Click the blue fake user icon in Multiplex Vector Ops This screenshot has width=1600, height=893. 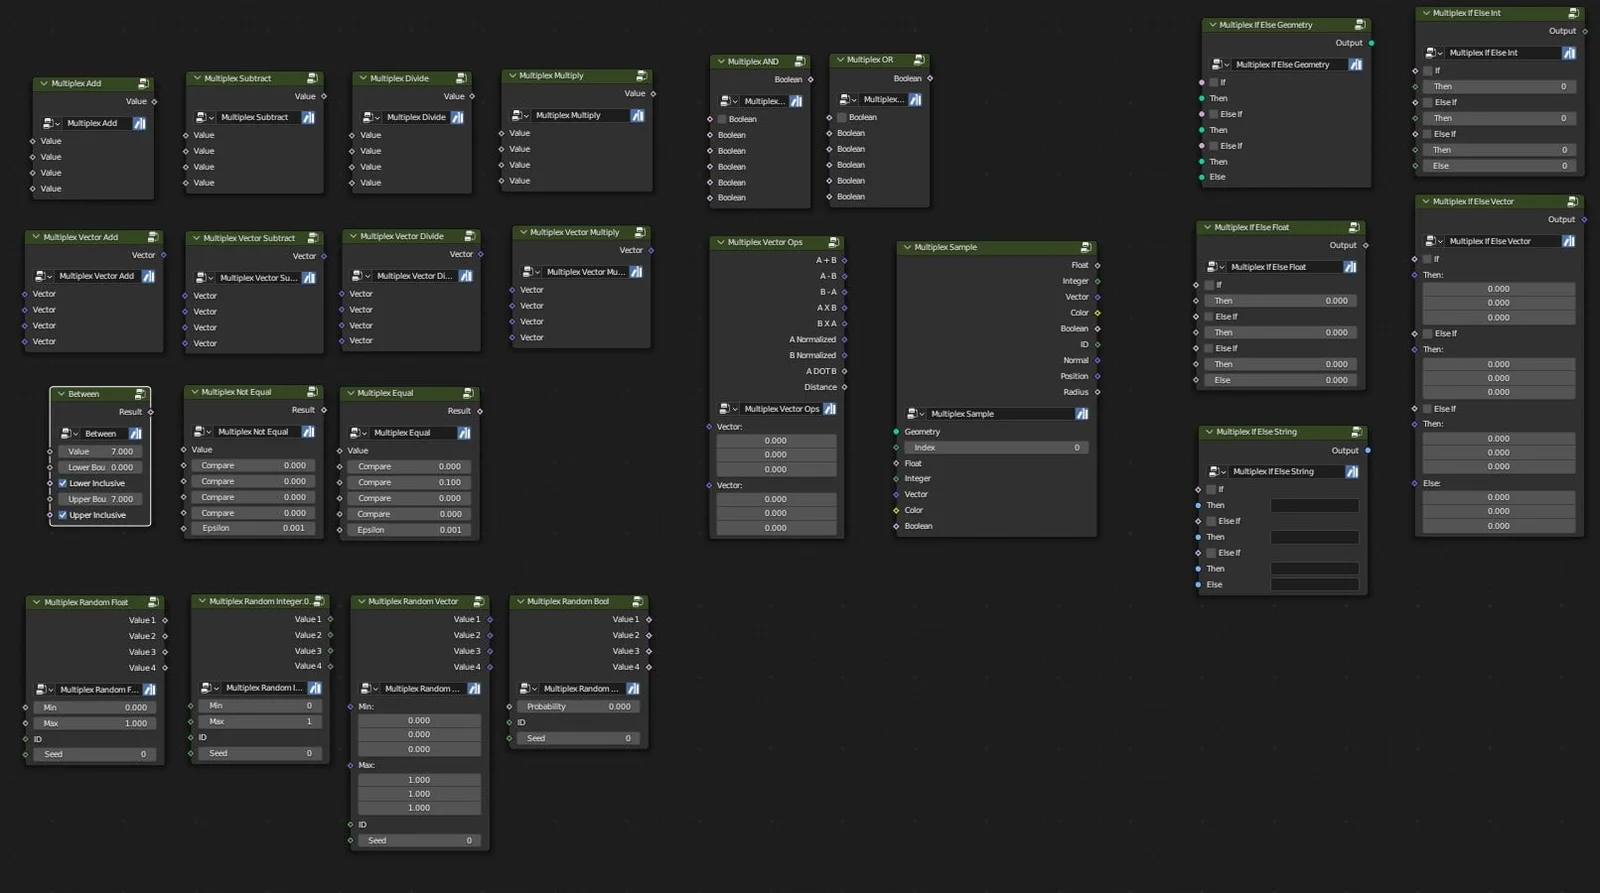click(x=829, y=409)
